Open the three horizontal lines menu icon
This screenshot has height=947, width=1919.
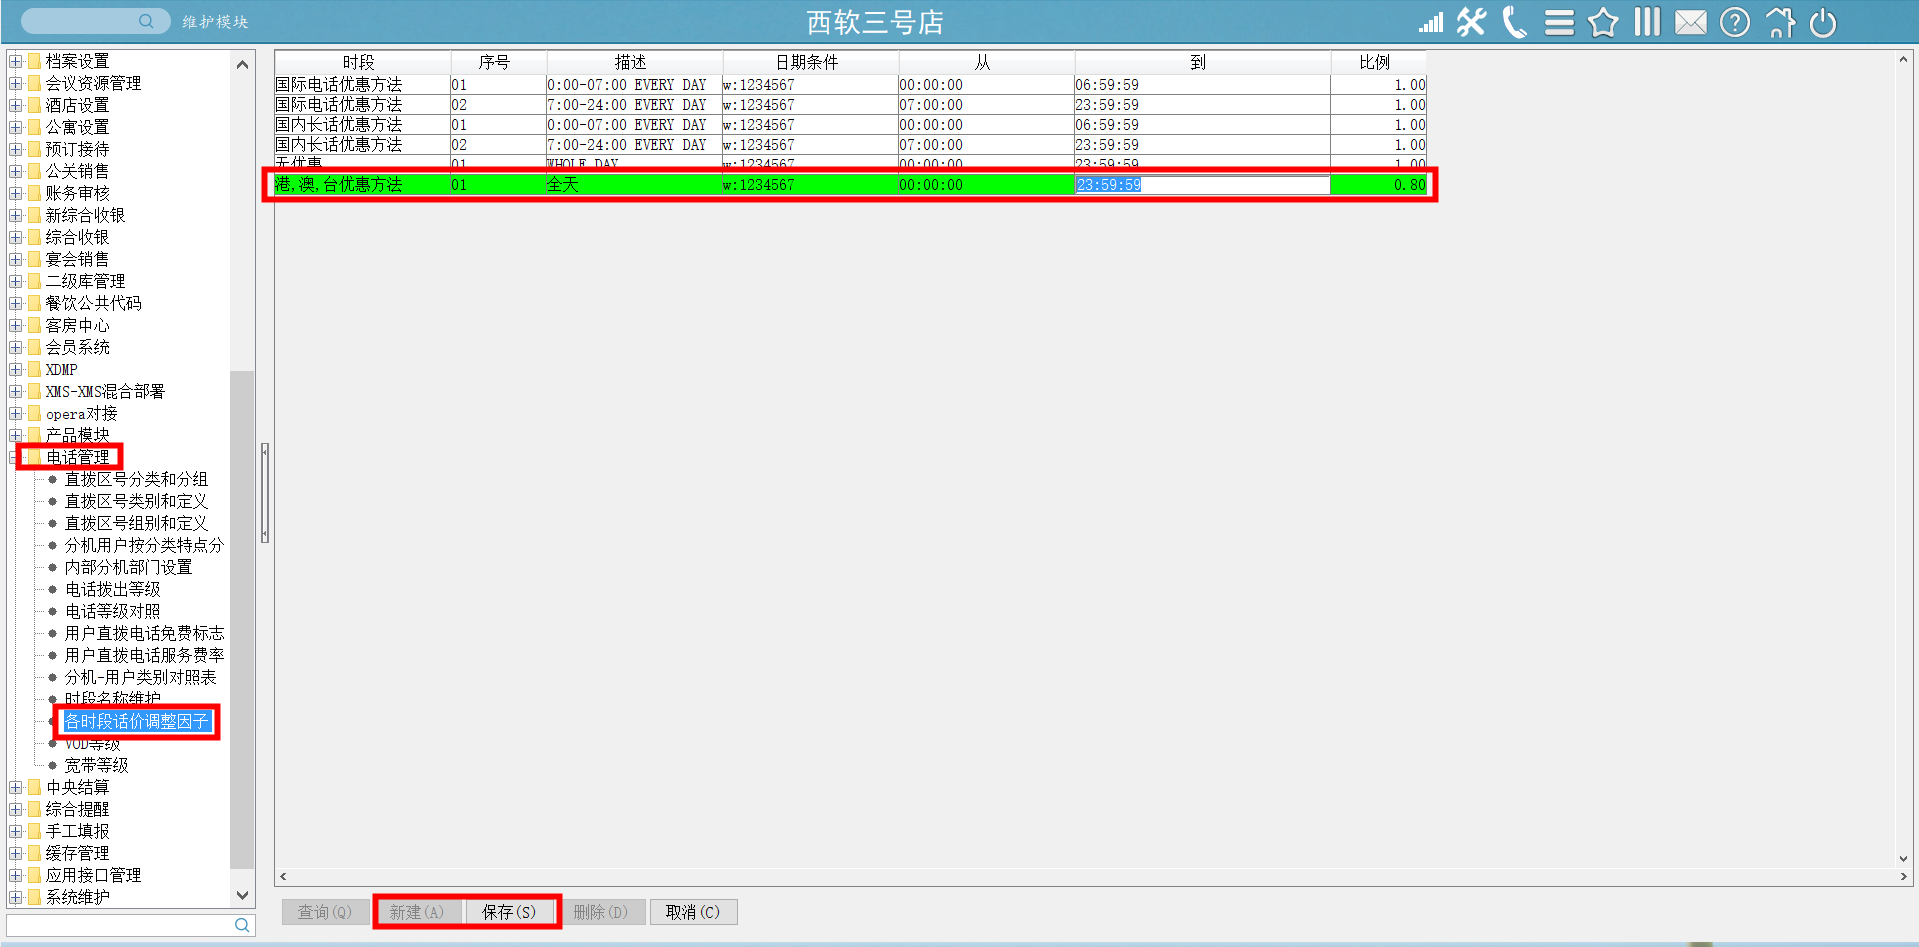tap(1559, 22)
